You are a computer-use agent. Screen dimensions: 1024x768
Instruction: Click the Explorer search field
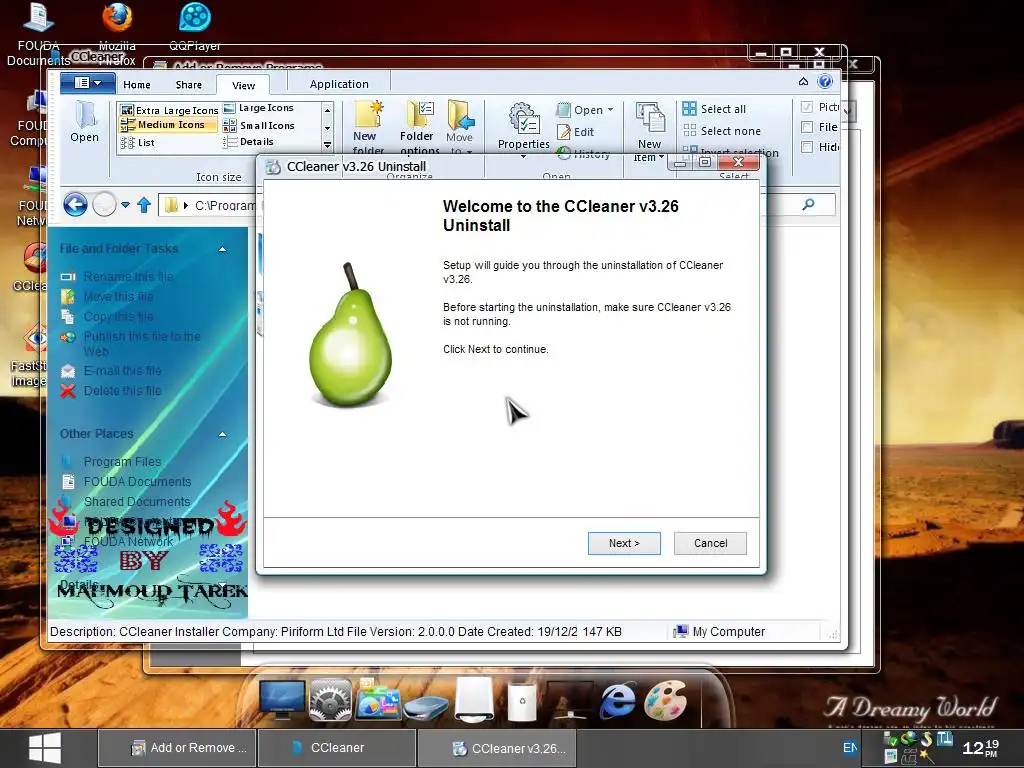click(800, 204)
